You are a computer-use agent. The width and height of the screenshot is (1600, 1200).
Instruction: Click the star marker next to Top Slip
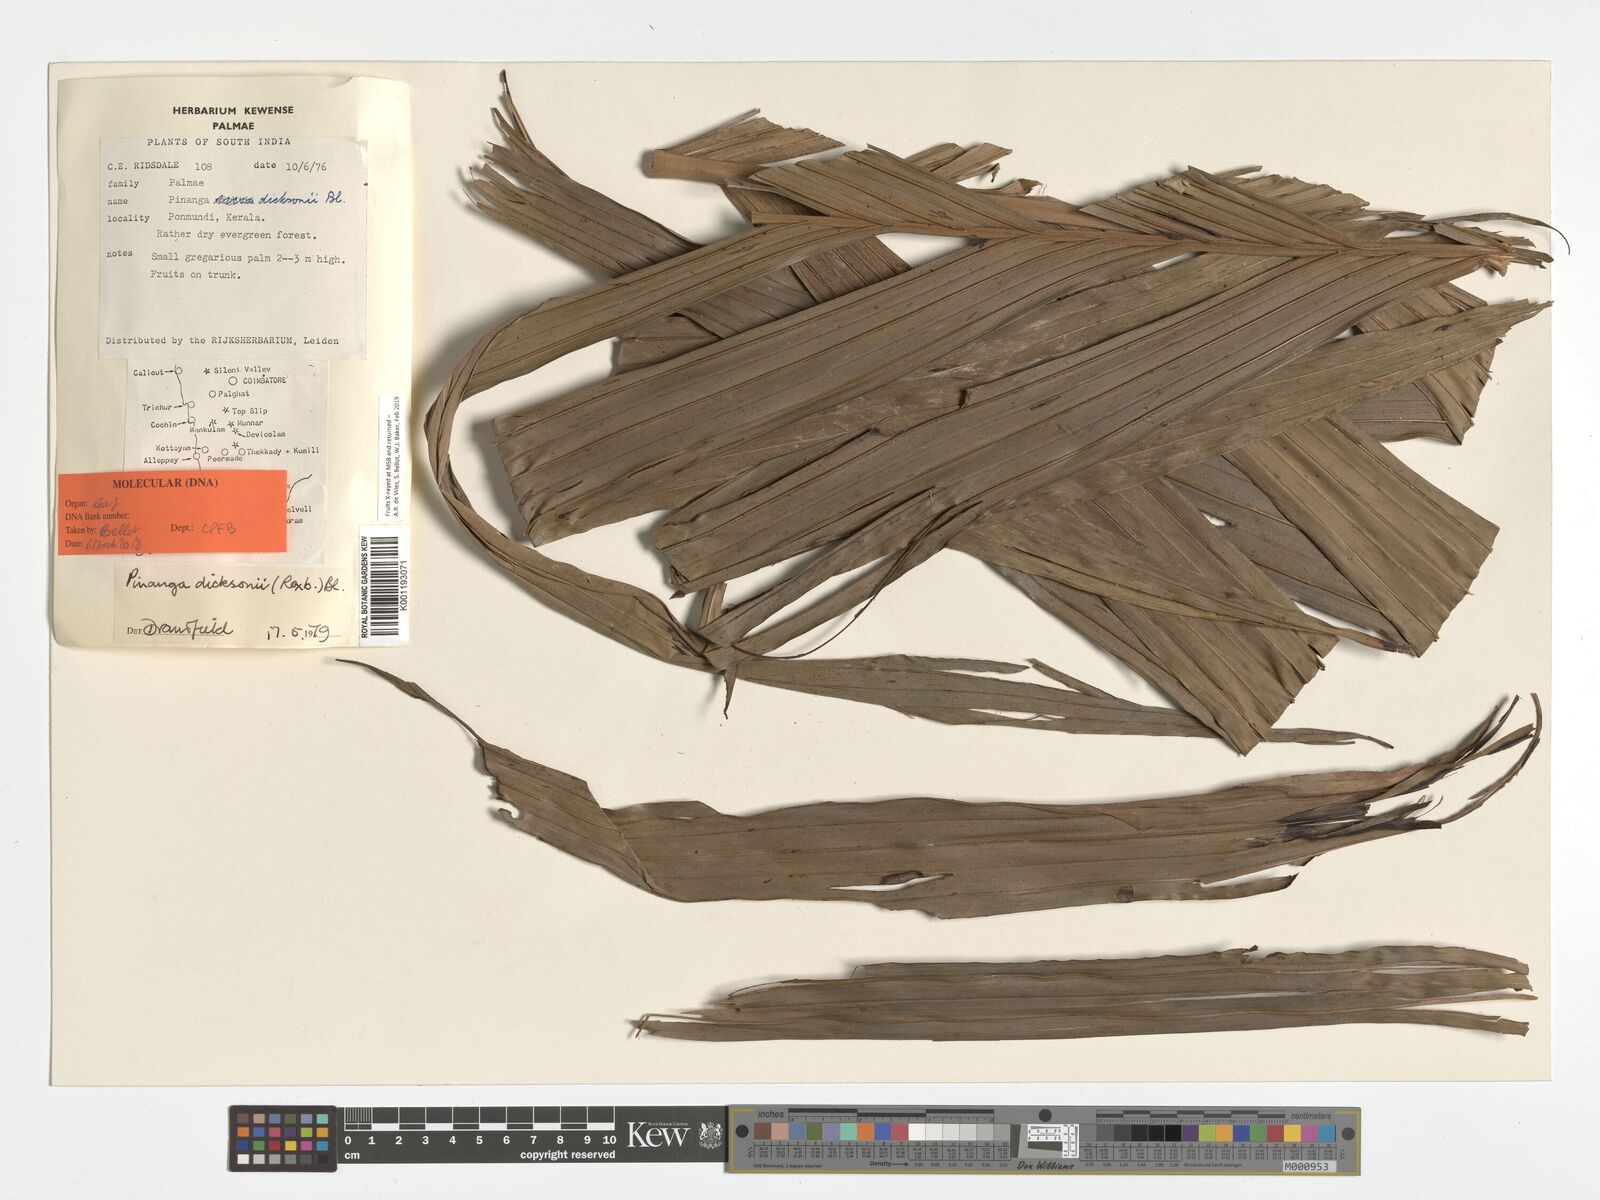pyautogui.click(x=226, y=411)
